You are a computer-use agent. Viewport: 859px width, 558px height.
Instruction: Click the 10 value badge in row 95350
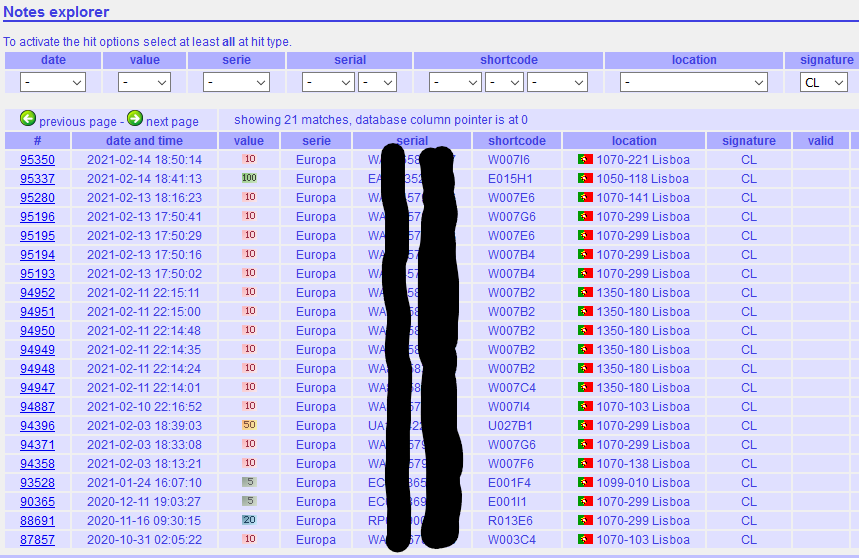coord(249,159)
